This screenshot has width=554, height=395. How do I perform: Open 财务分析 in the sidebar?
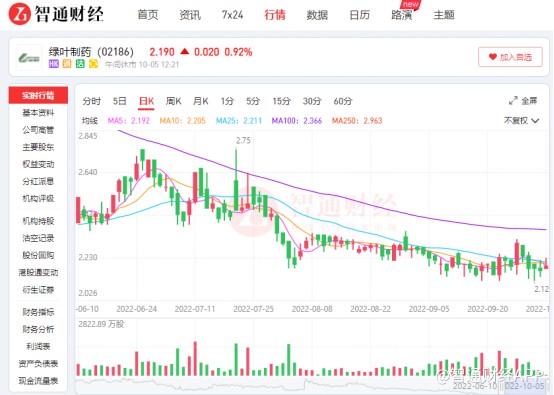click(38, 329)
